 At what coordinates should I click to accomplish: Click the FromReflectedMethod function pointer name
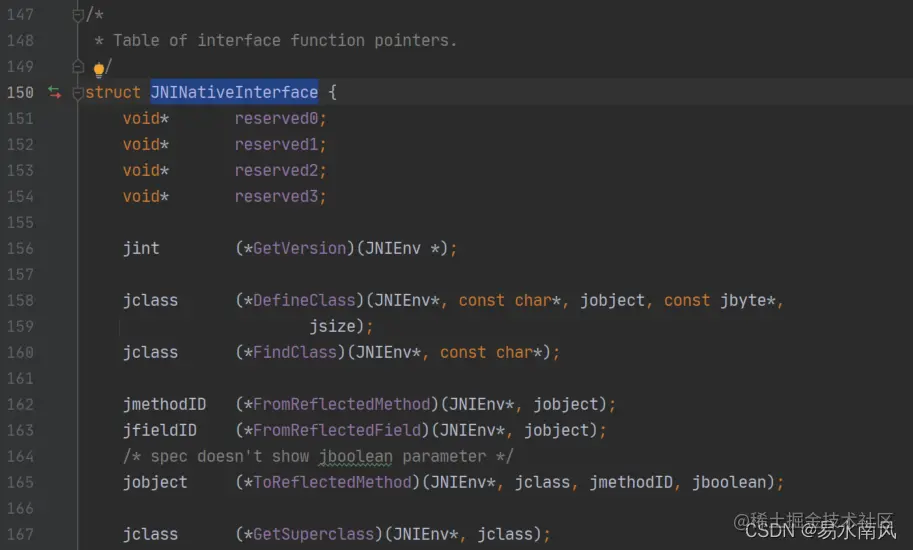click(x=341, y=404)
